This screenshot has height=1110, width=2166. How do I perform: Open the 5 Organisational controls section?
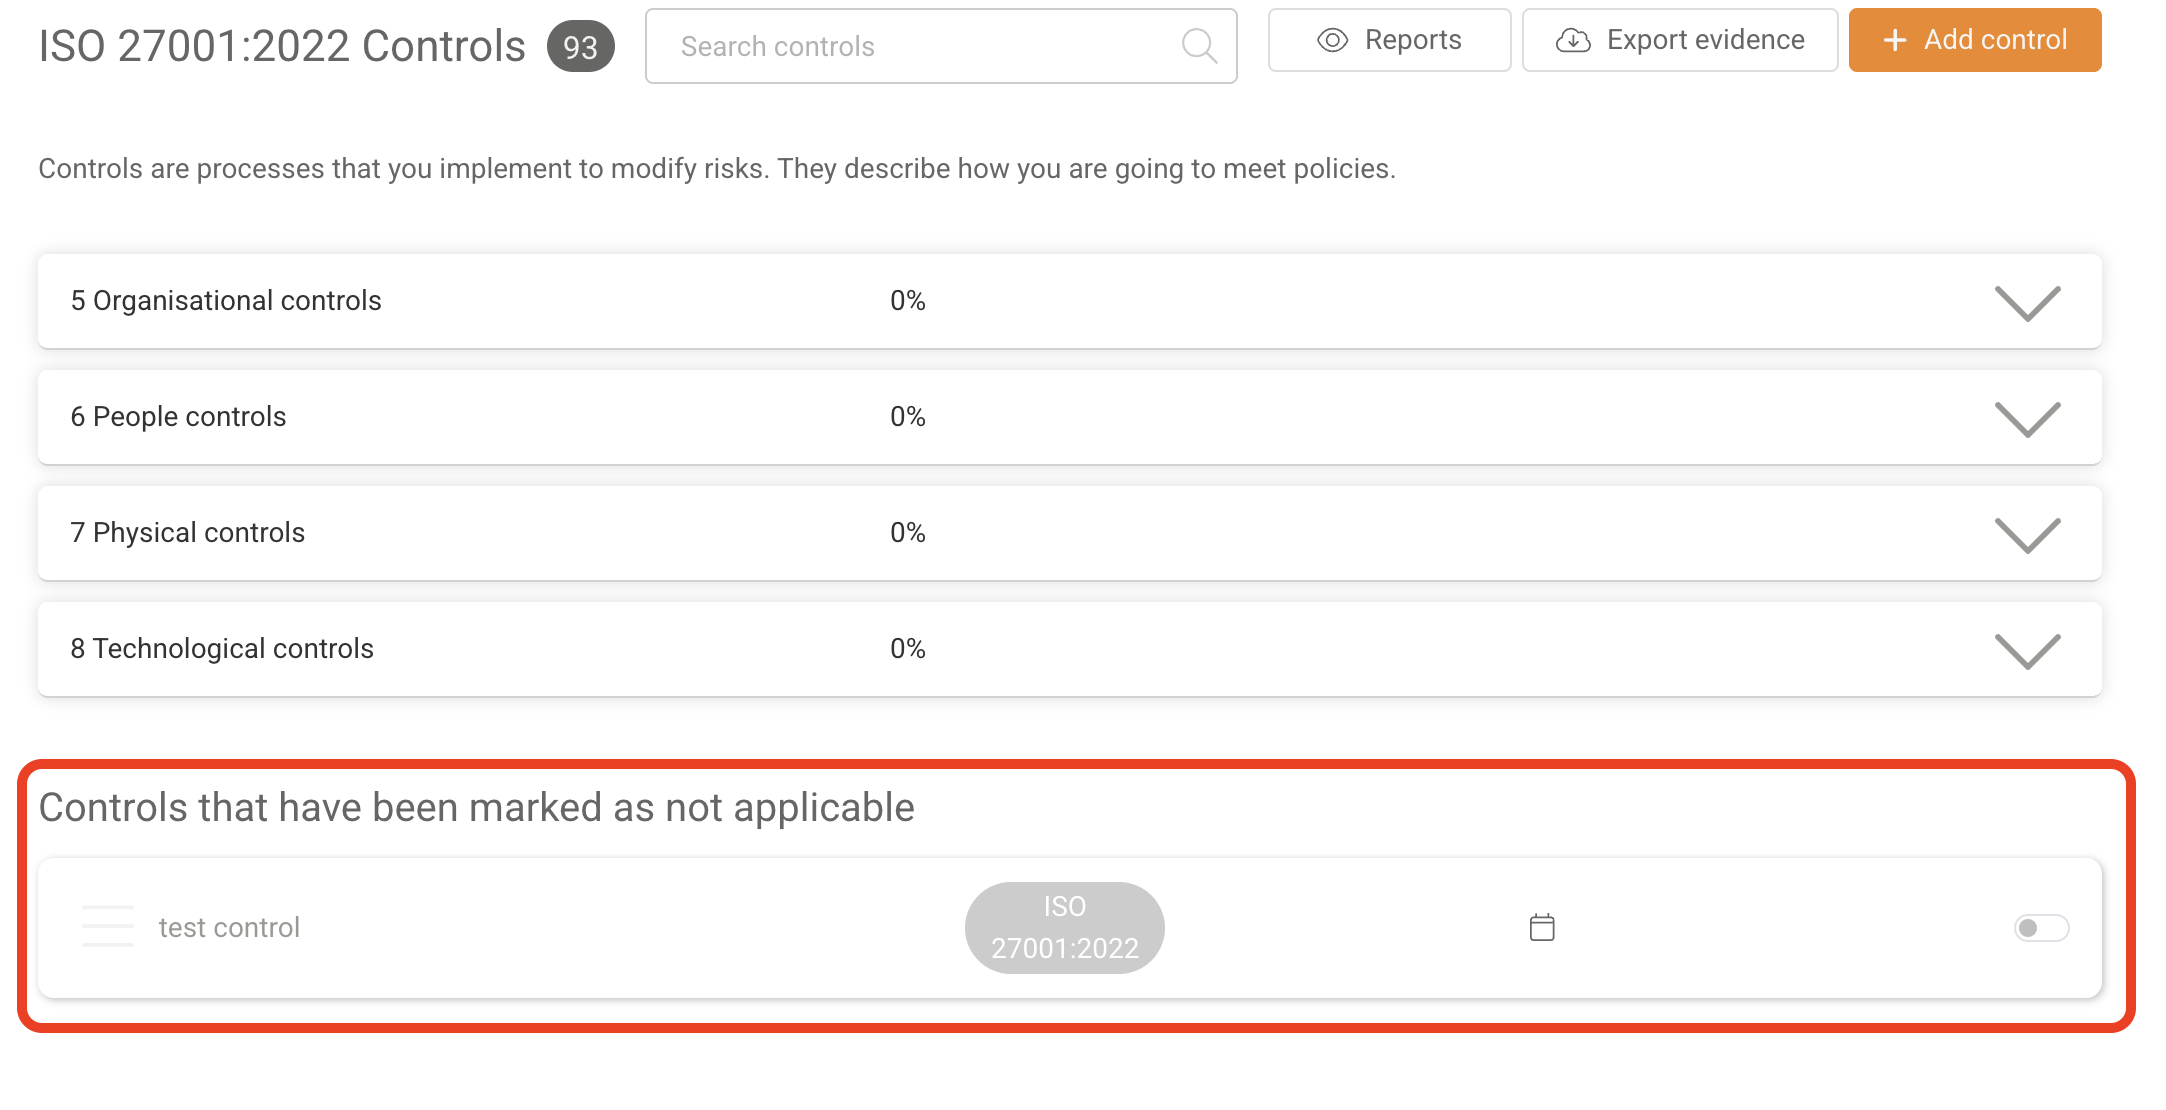click(226, 301)
